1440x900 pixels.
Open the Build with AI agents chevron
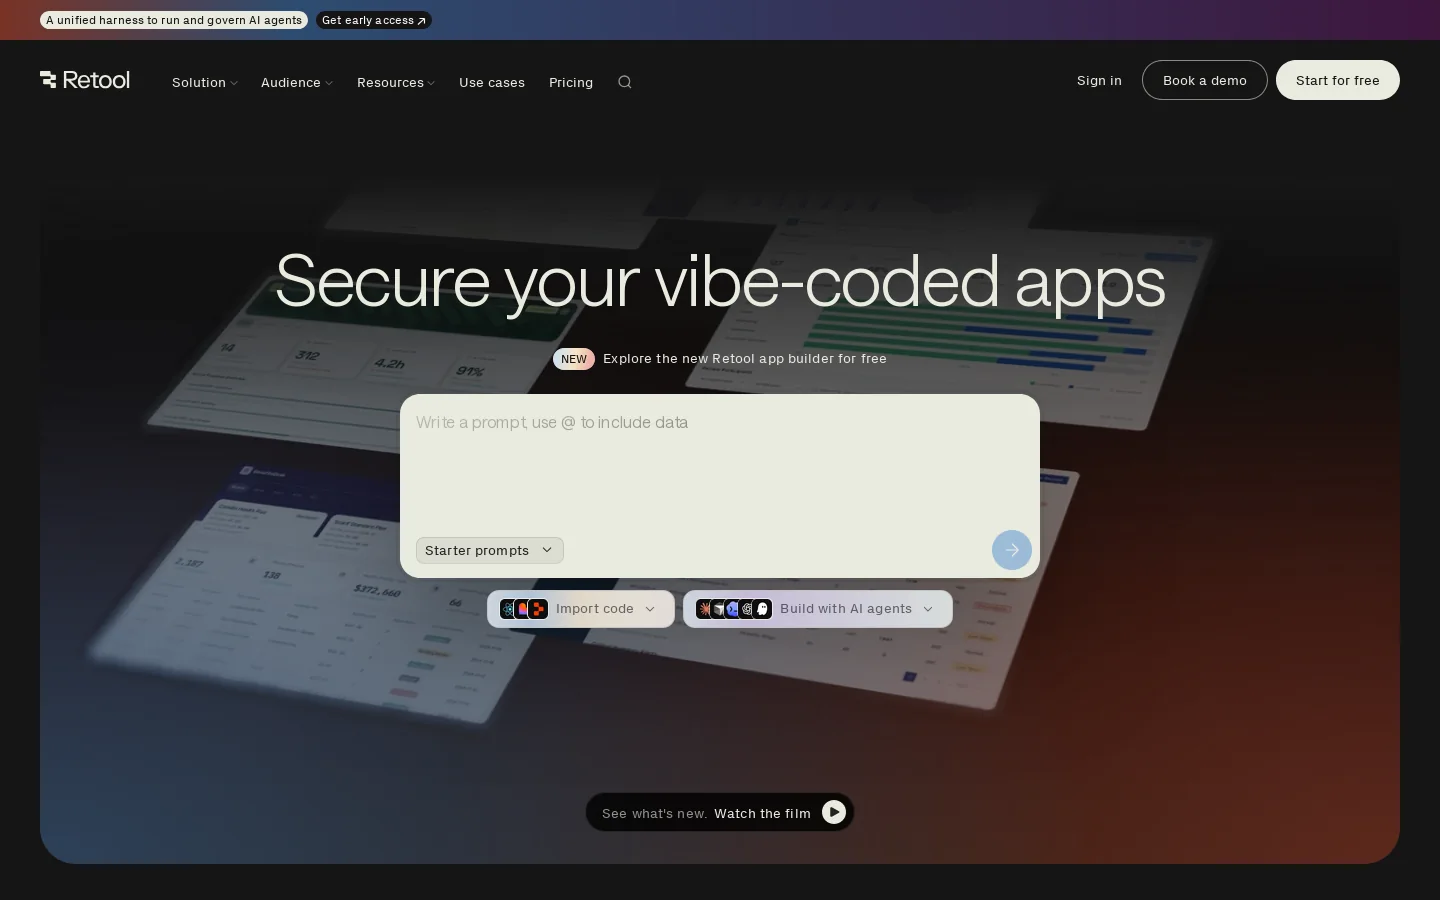pyautogui.click(x=928, y=609)
